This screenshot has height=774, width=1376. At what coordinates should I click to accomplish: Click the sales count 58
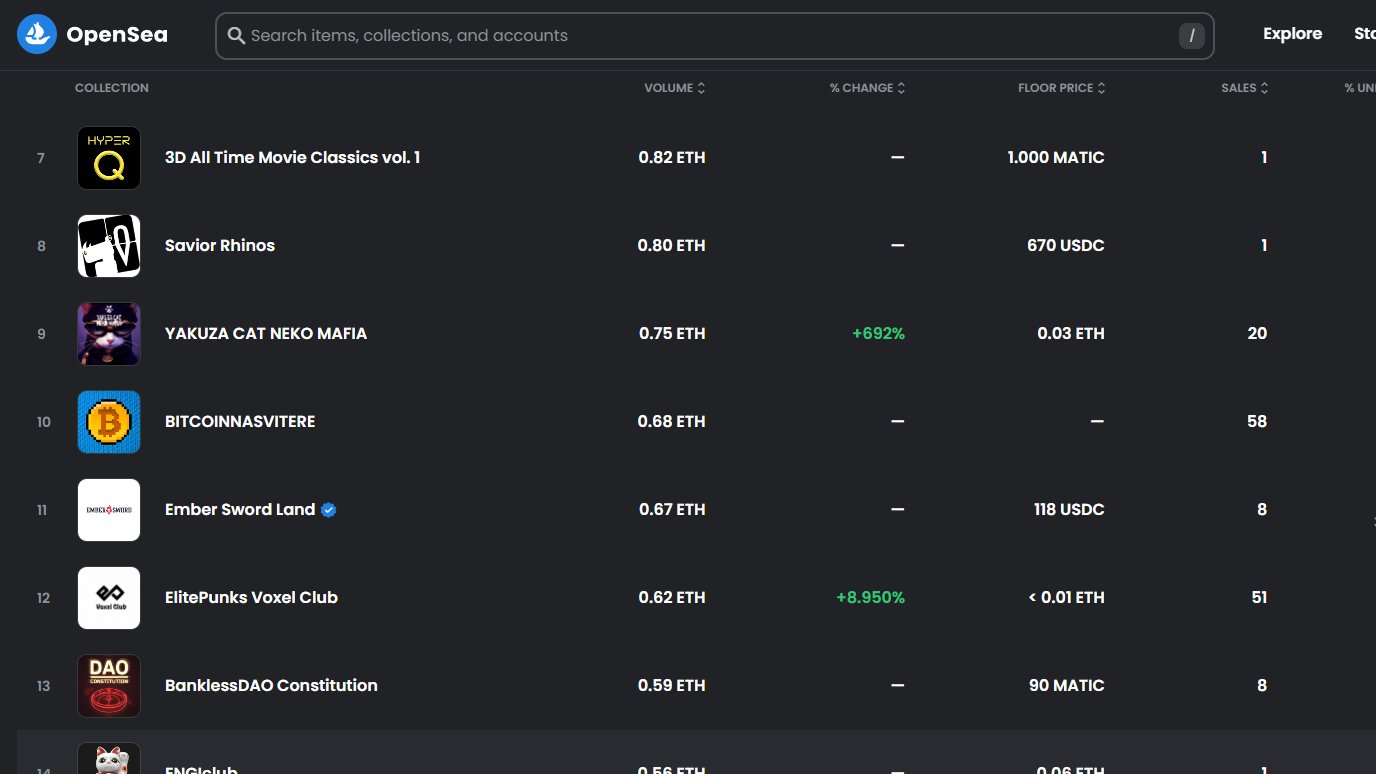(1257, 422)
